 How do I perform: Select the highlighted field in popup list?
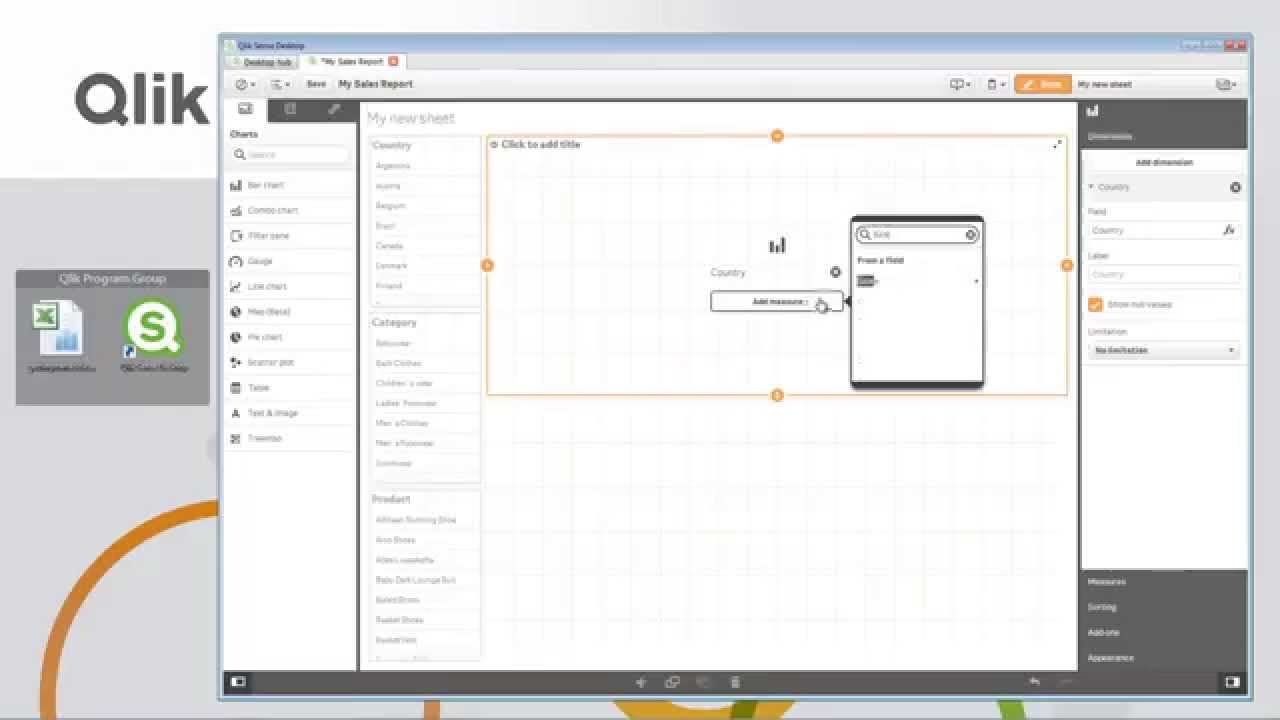pos(917,282)
